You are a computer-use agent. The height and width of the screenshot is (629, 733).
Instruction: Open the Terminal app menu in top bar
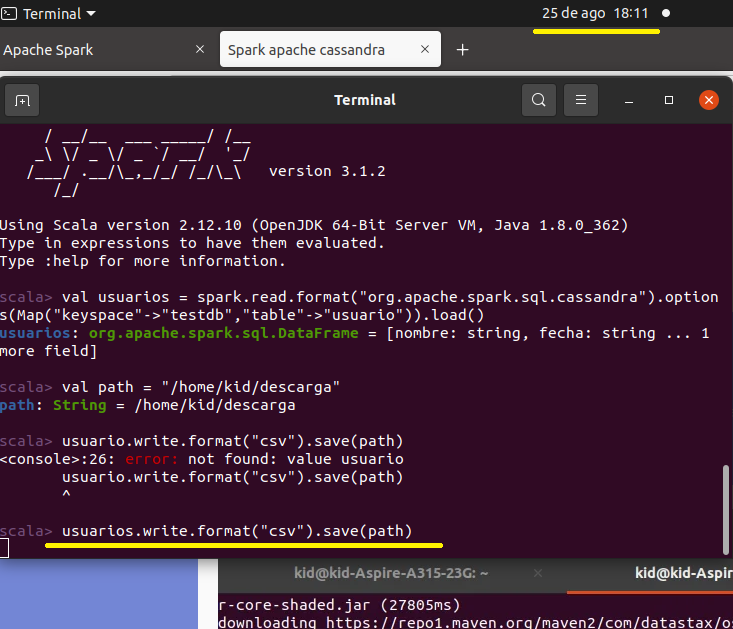(x=48, y=14)
